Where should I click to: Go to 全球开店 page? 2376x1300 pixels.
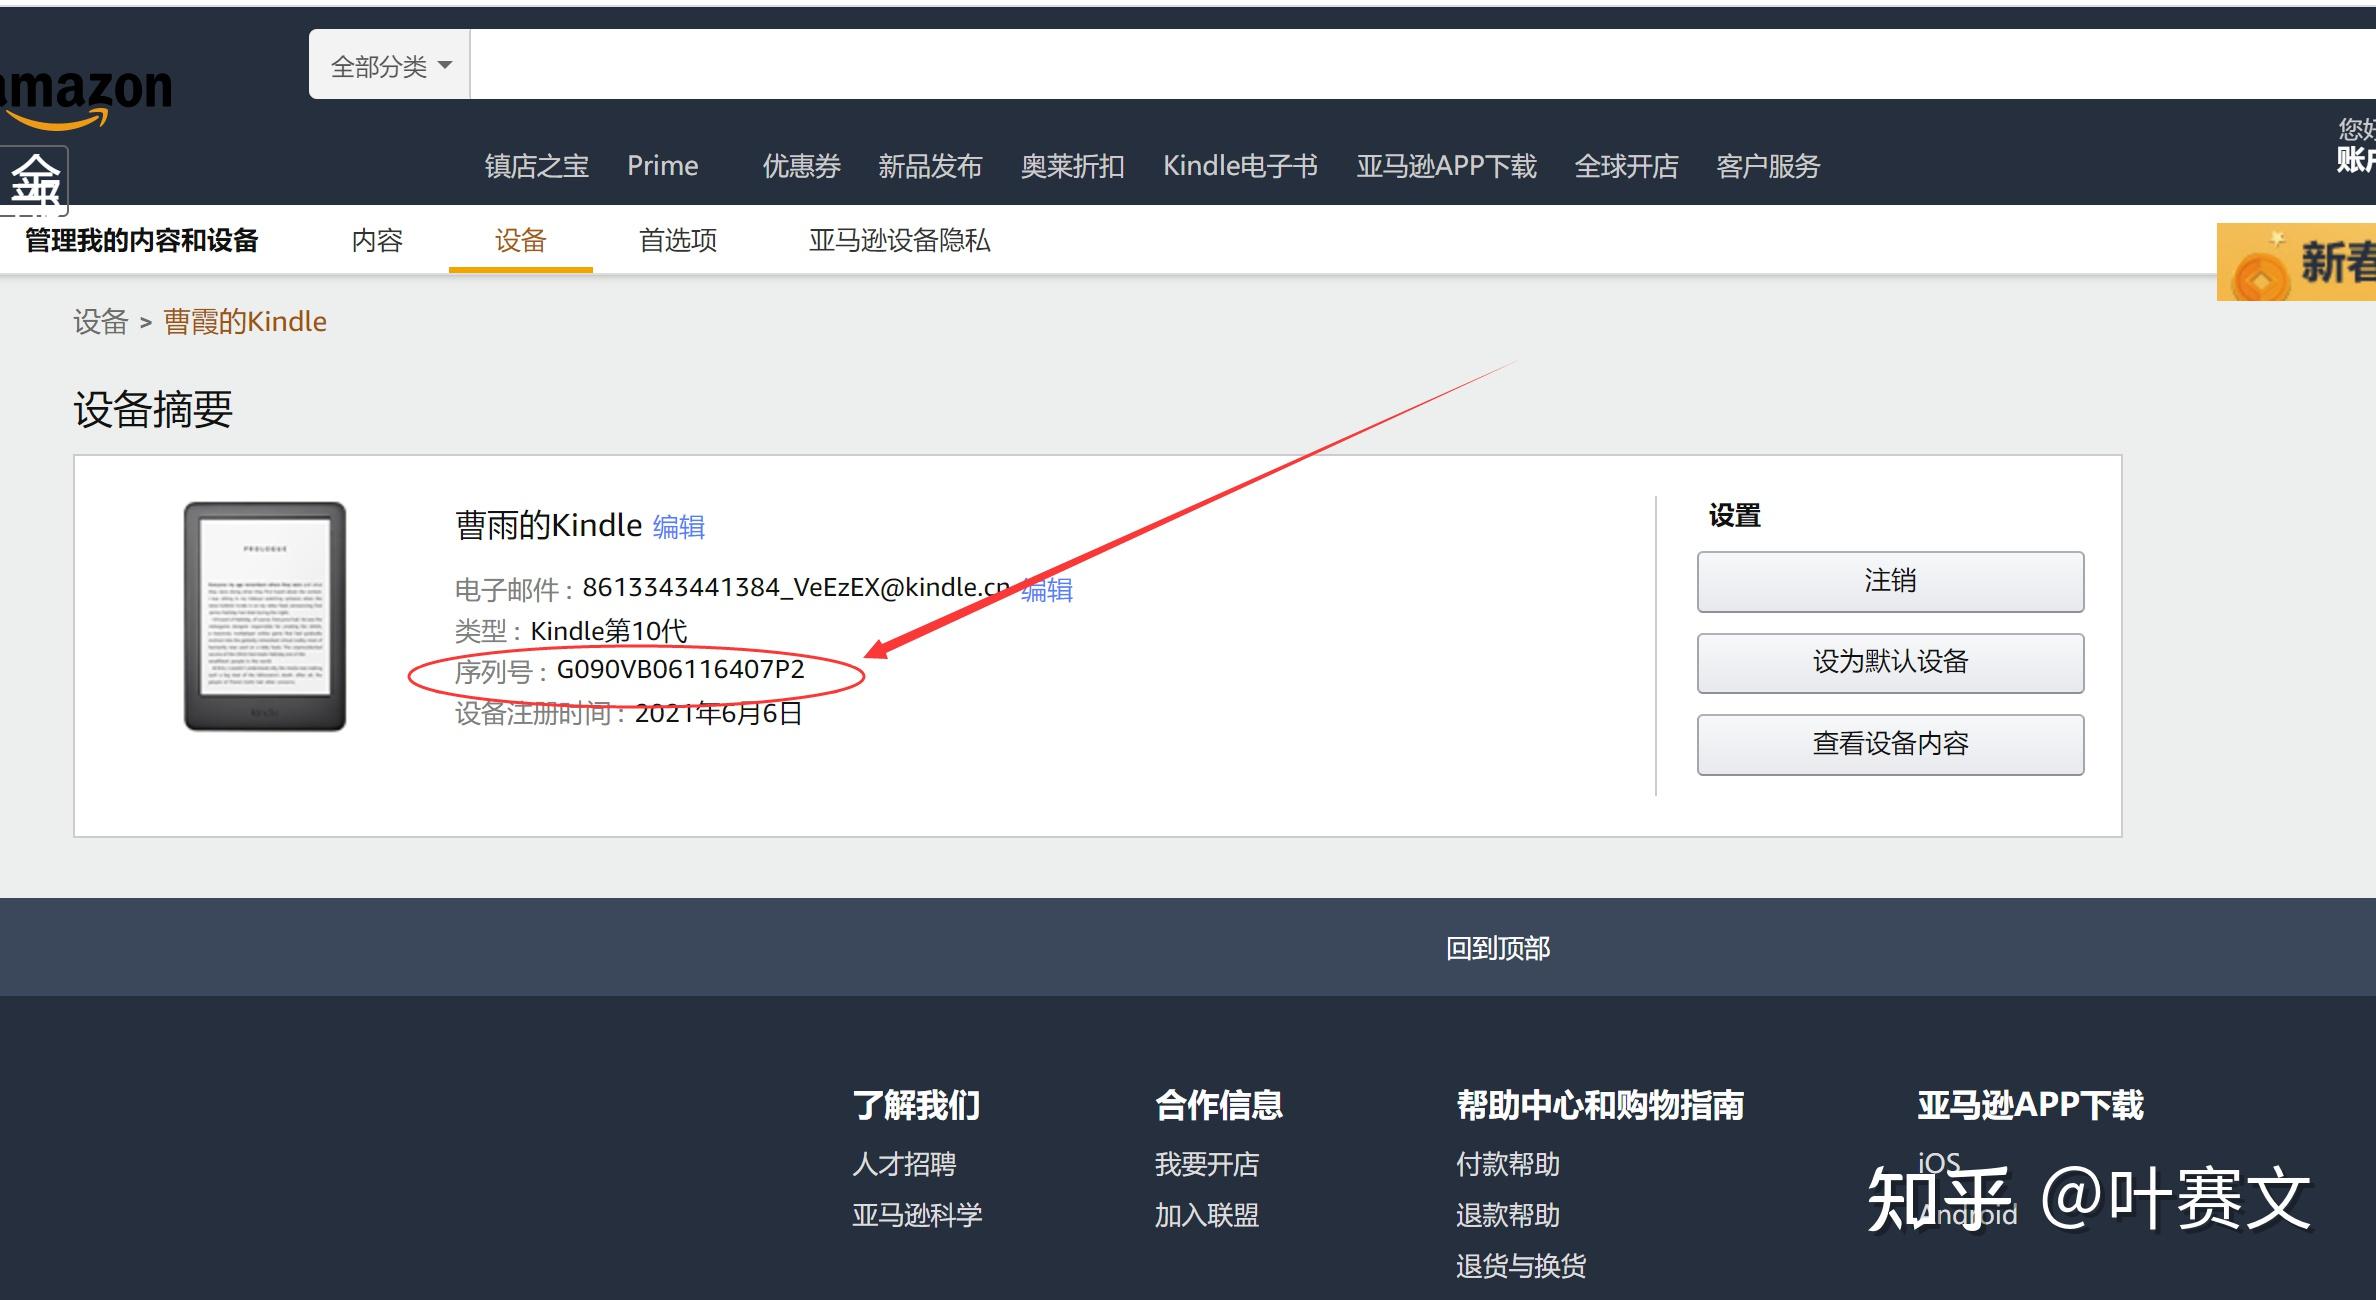[1627, 166]
